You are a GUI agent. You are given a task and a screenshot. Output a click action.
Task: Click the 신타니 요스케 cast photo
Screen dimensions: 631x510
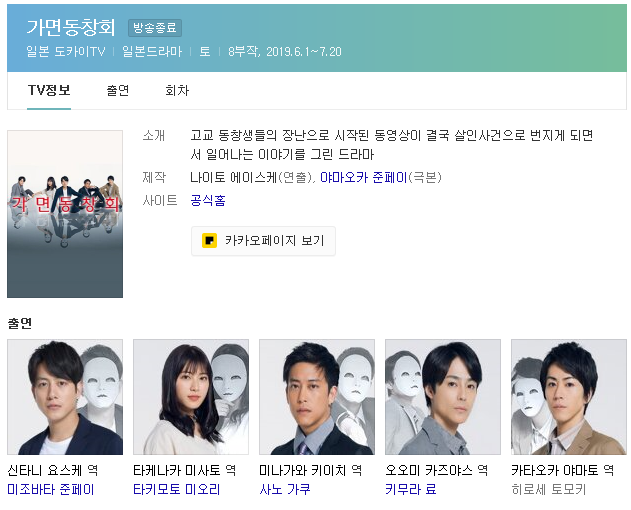65,397
